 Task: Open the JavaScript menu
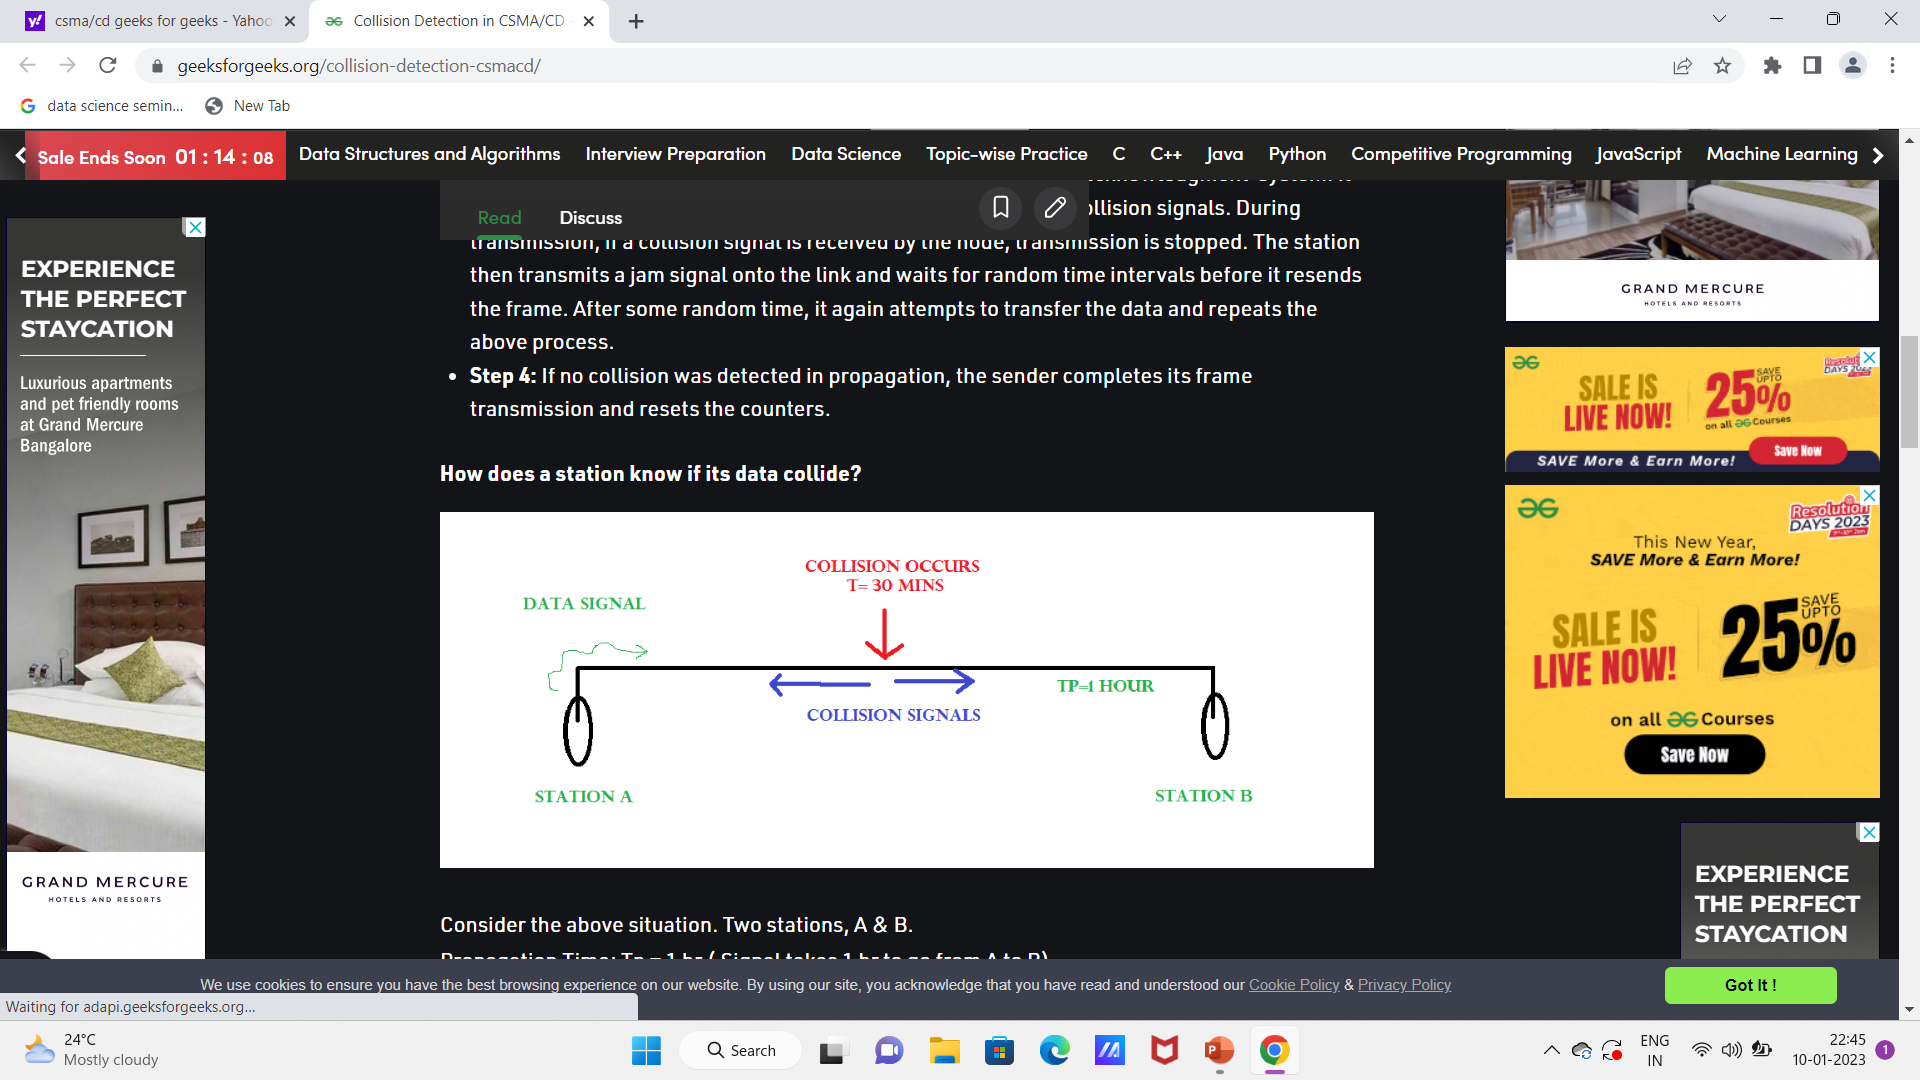[x=1638, y=154]
